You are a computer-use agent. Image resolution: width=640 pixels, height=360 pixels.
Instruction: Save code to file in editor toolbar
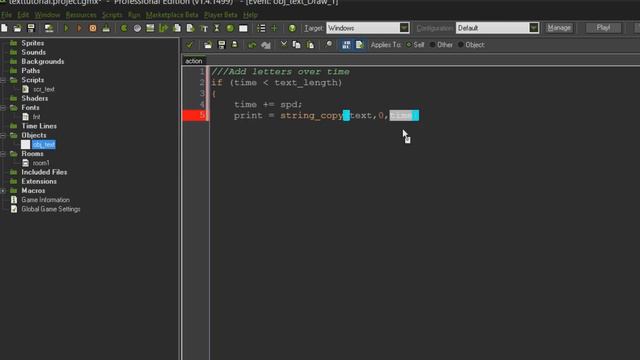tap(222, 44)
